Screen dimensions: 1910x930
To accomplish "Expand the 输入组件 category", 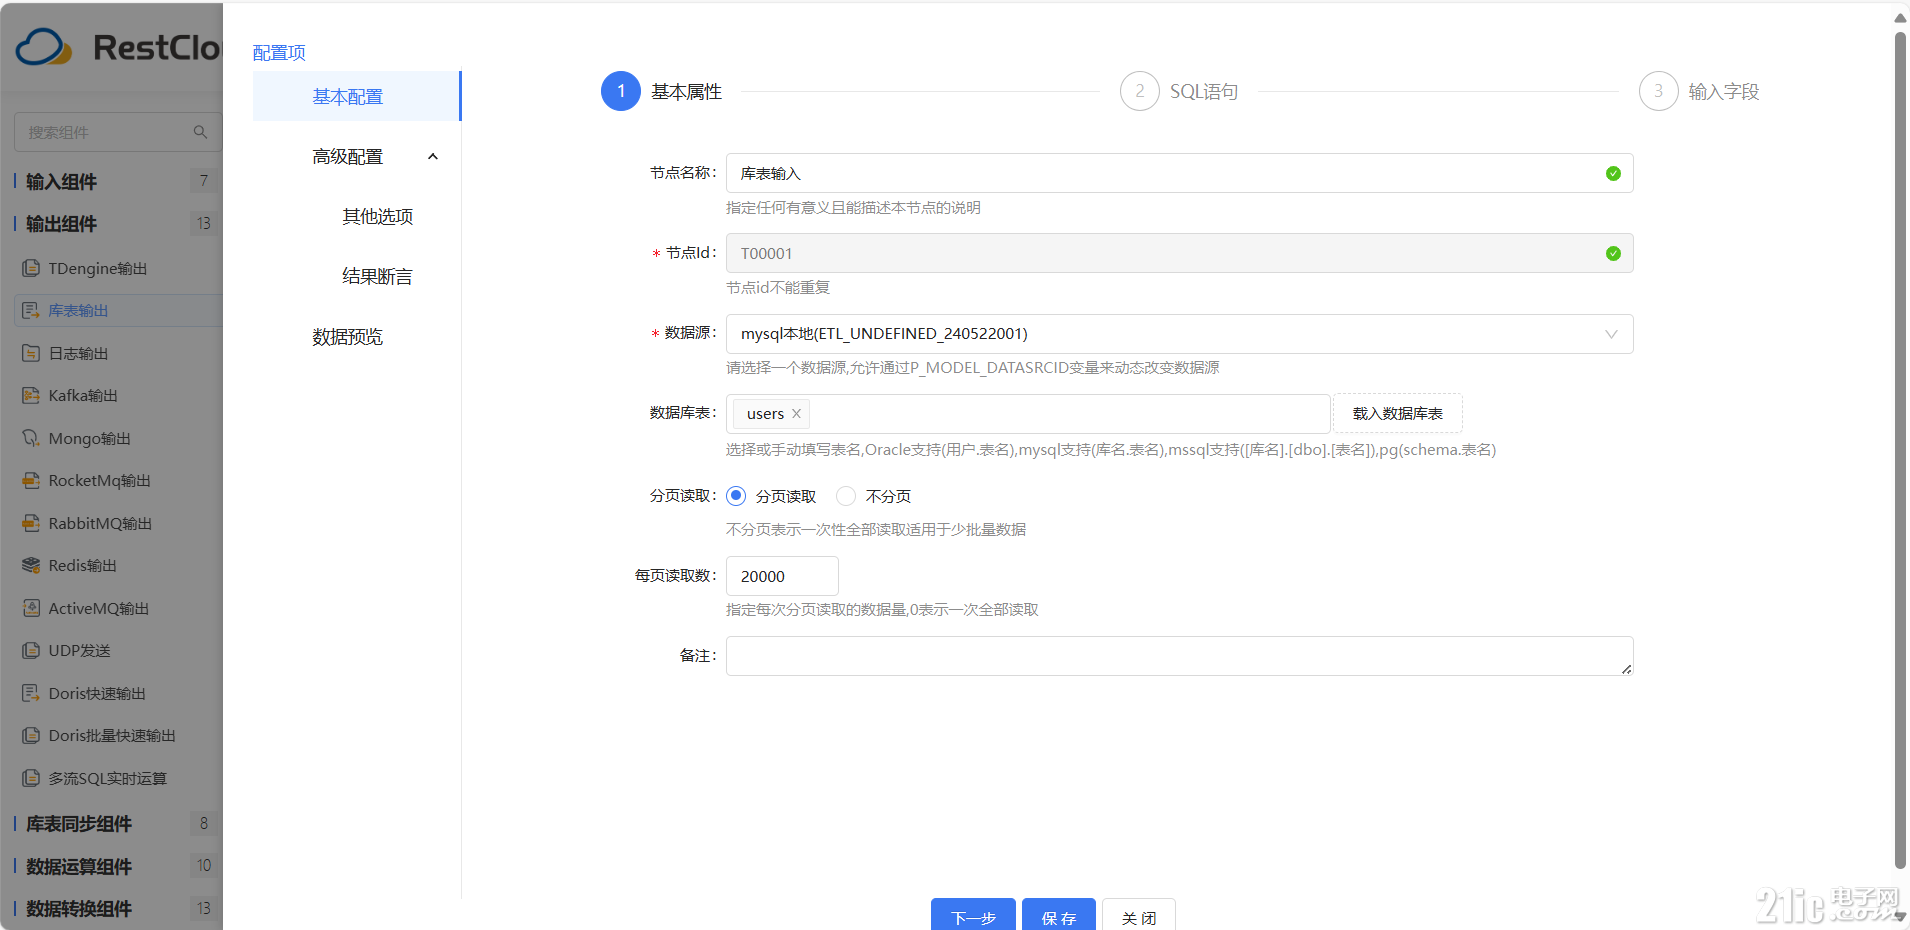I will click(x=61, y=181).
